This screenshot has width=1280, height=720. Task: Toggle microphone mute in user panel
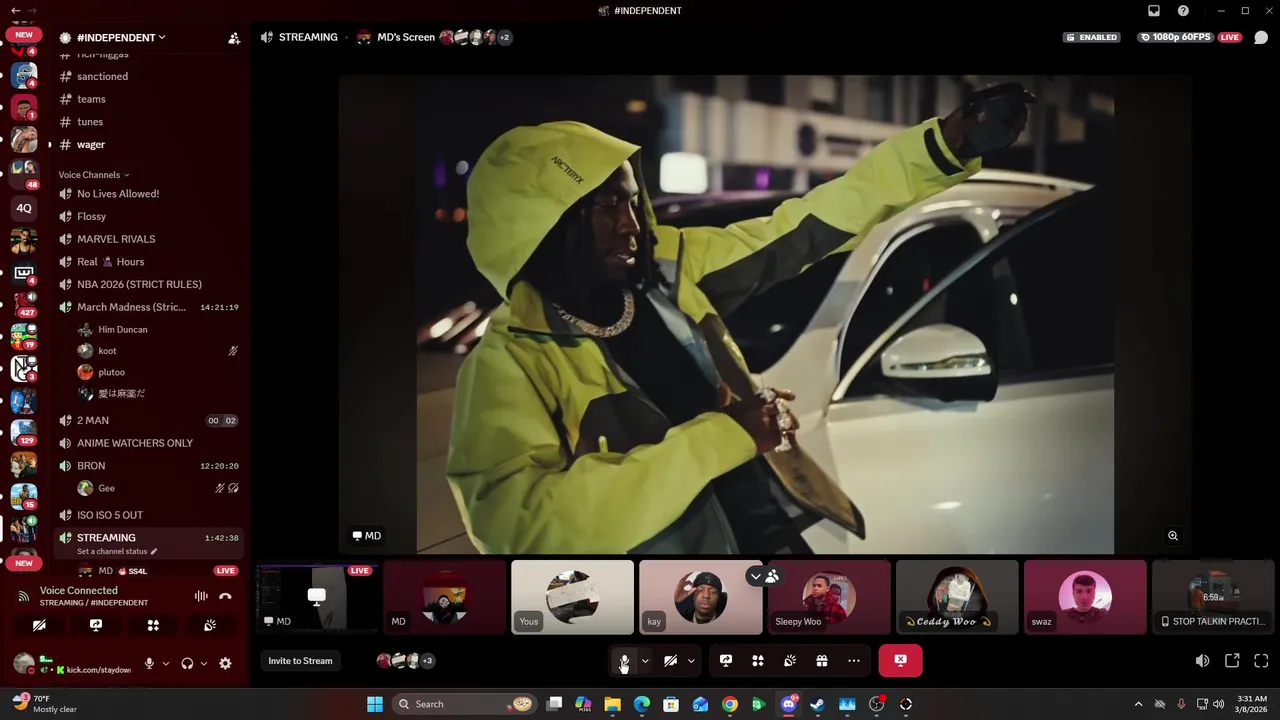point(149,663)
